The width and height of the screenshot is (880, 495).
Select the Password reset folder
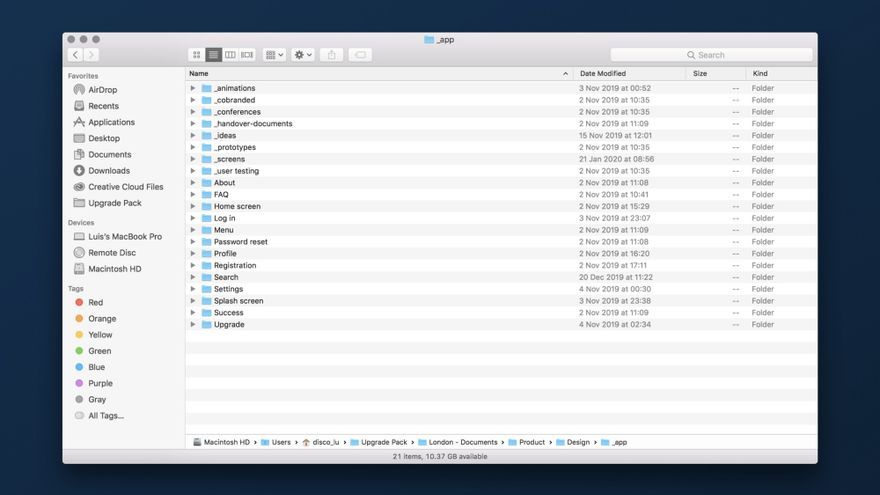point(240,242)
